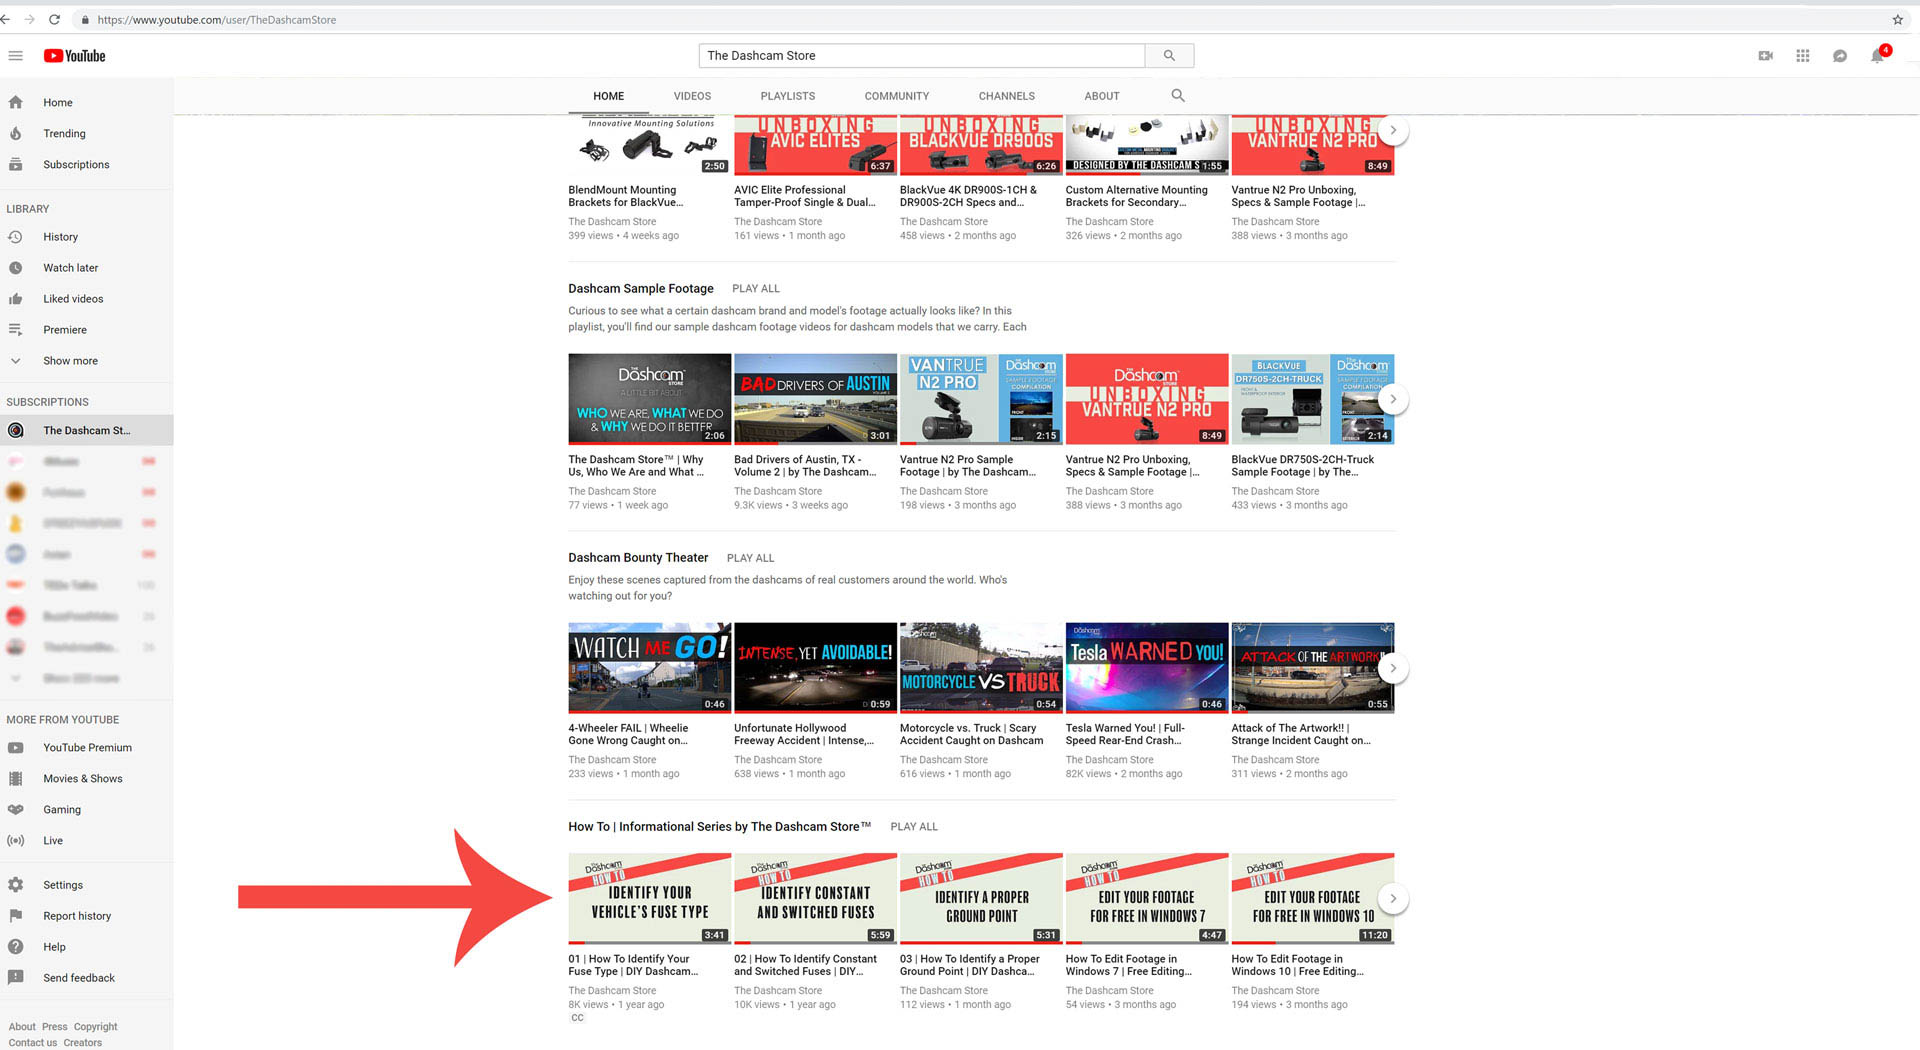
Task: Switch to the Playlists tab
Action: tap(787, 96)
